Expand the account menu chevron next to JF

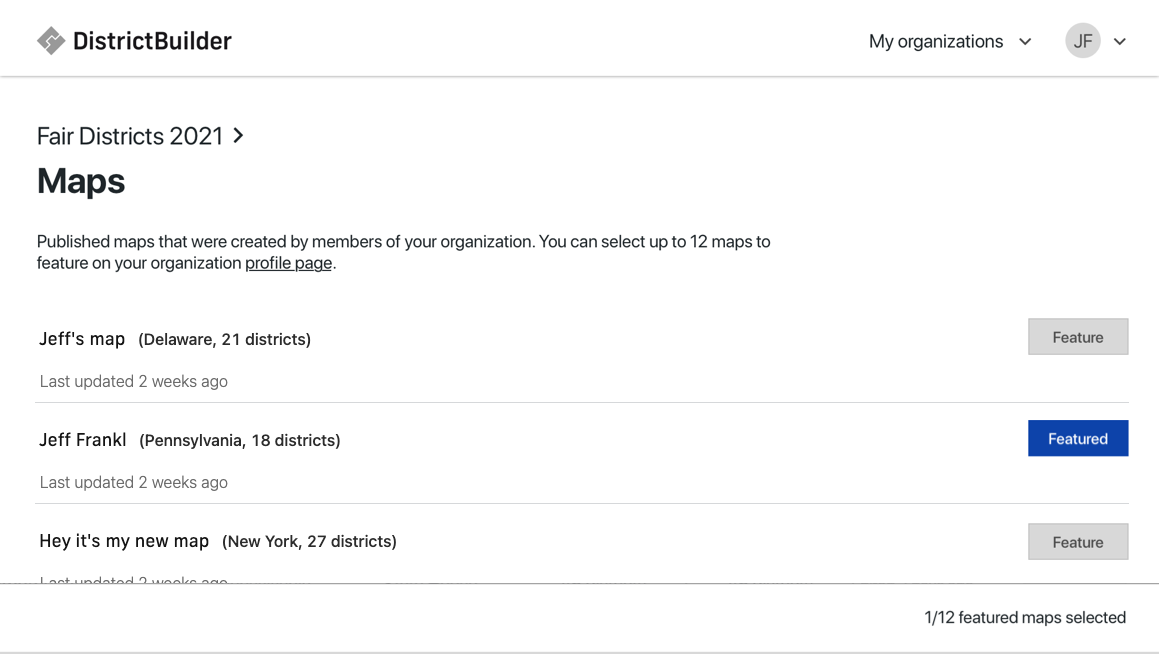1120,42
